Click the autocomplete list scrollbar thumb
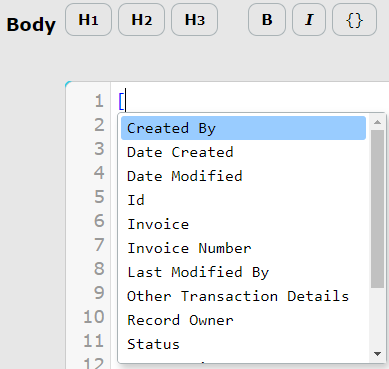Screen dimensions: 389x369 [377, 209]
